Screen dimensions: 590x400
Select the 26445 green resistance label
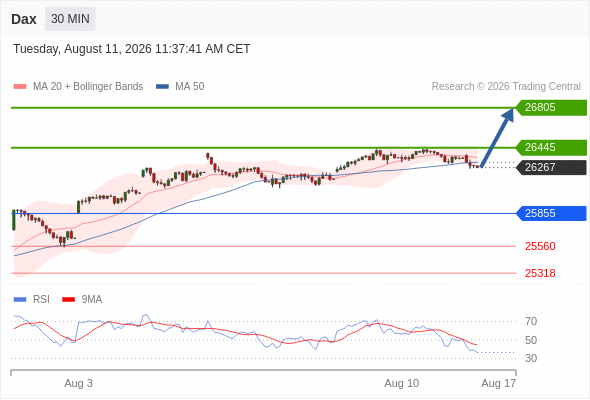[551, 148]
